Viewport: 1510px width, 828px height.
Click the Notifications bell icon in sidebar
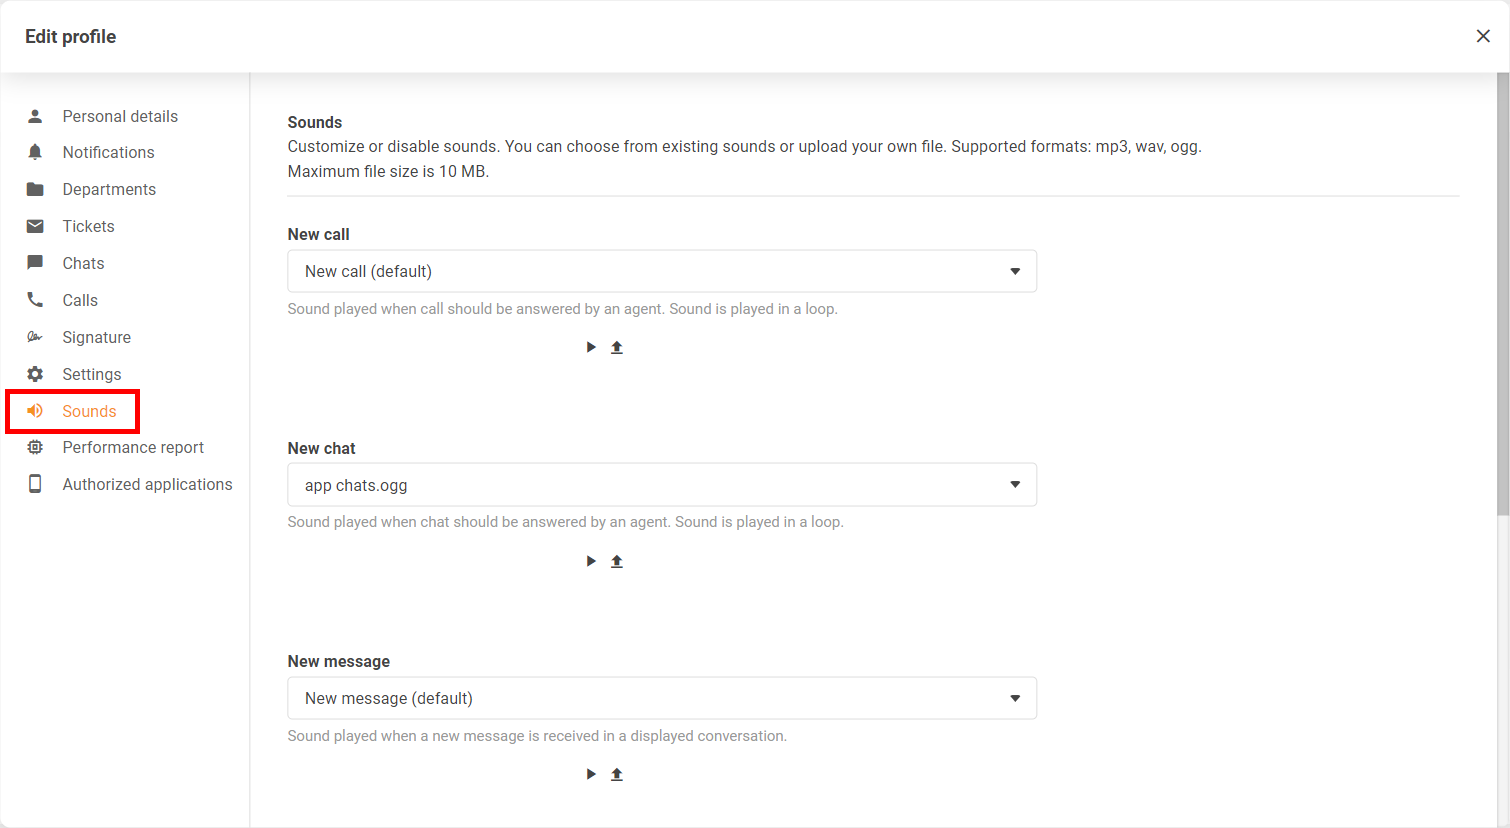(x=35, y=152)
